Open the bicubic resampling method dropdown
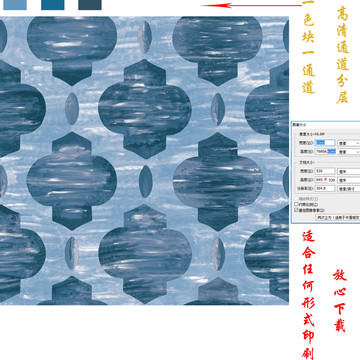360x360 pixels. (x=338, y=217)
